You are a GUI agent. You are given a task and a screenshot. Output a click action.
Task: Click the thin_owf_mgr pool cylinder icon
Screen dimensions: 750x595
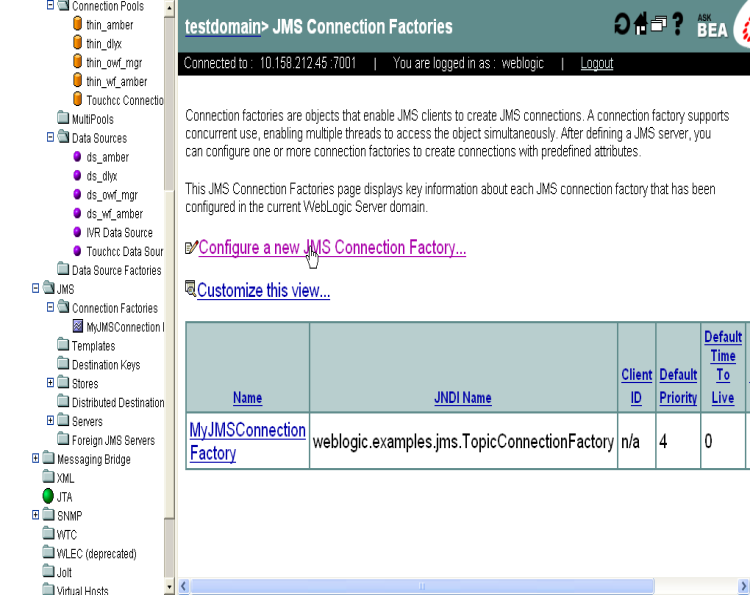click(x=77, y=61)
